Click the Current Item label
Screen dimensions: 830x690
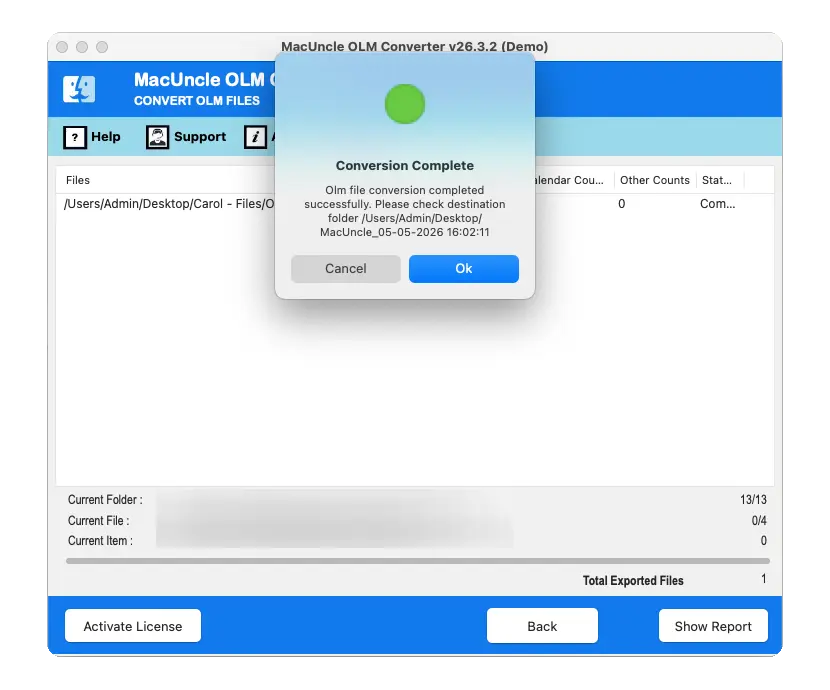pos(100,541)
